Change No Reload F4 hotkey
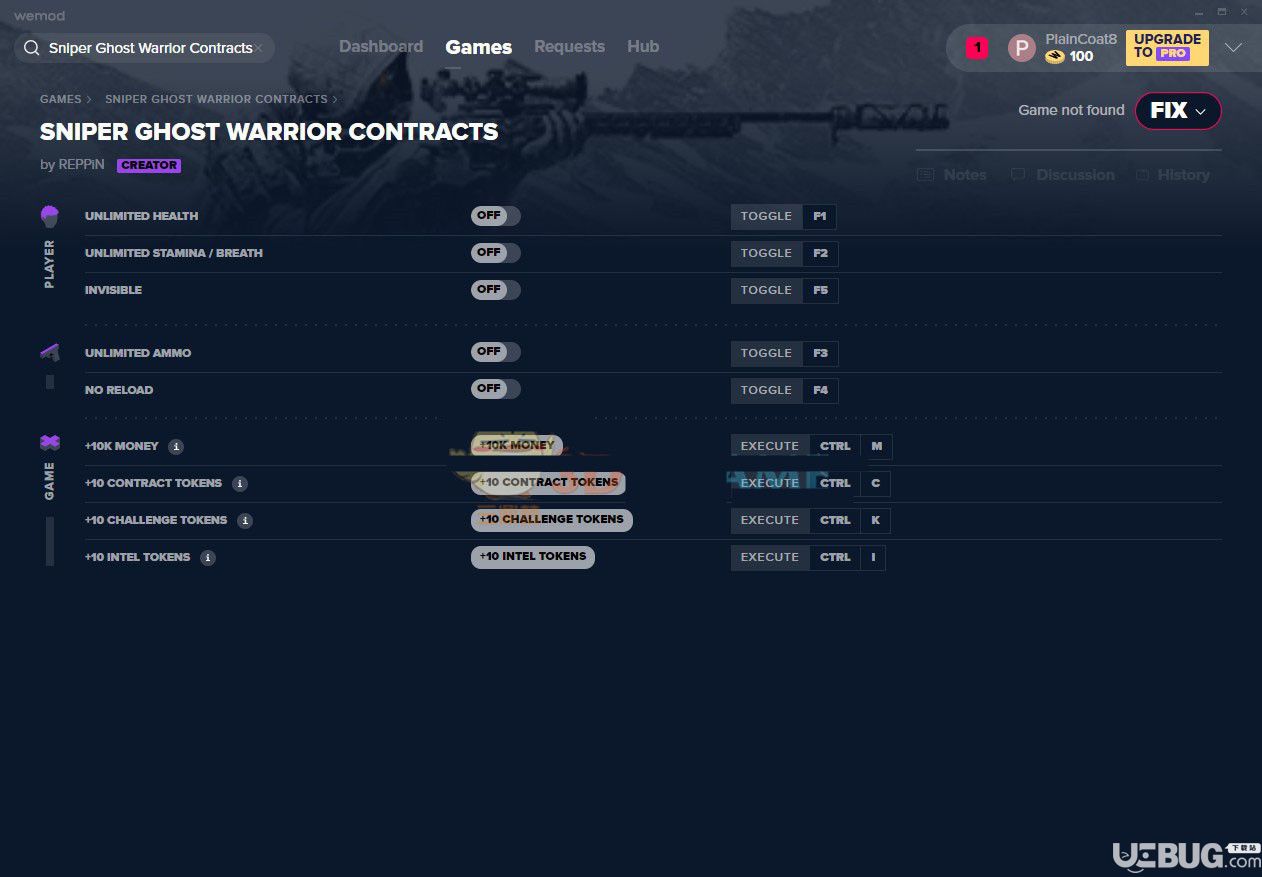This screenshot has height=877, width=1262. [820, 390]
